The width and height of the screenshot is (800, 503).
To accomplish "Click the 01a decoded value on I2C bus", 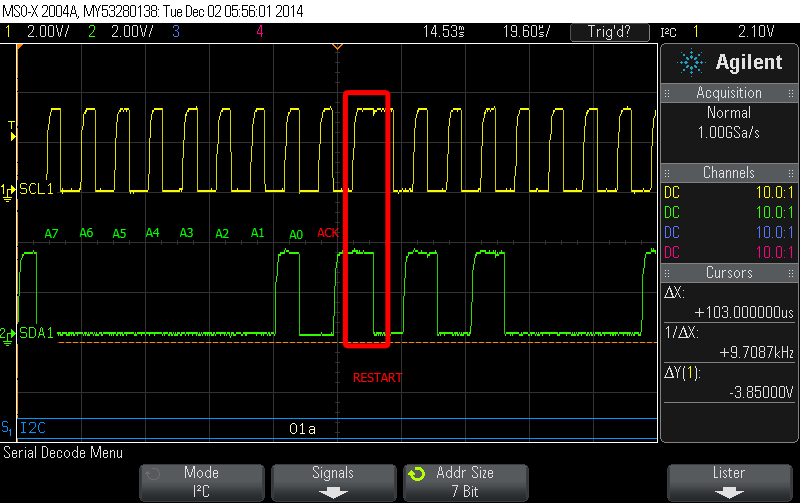I will pos(302,429).
